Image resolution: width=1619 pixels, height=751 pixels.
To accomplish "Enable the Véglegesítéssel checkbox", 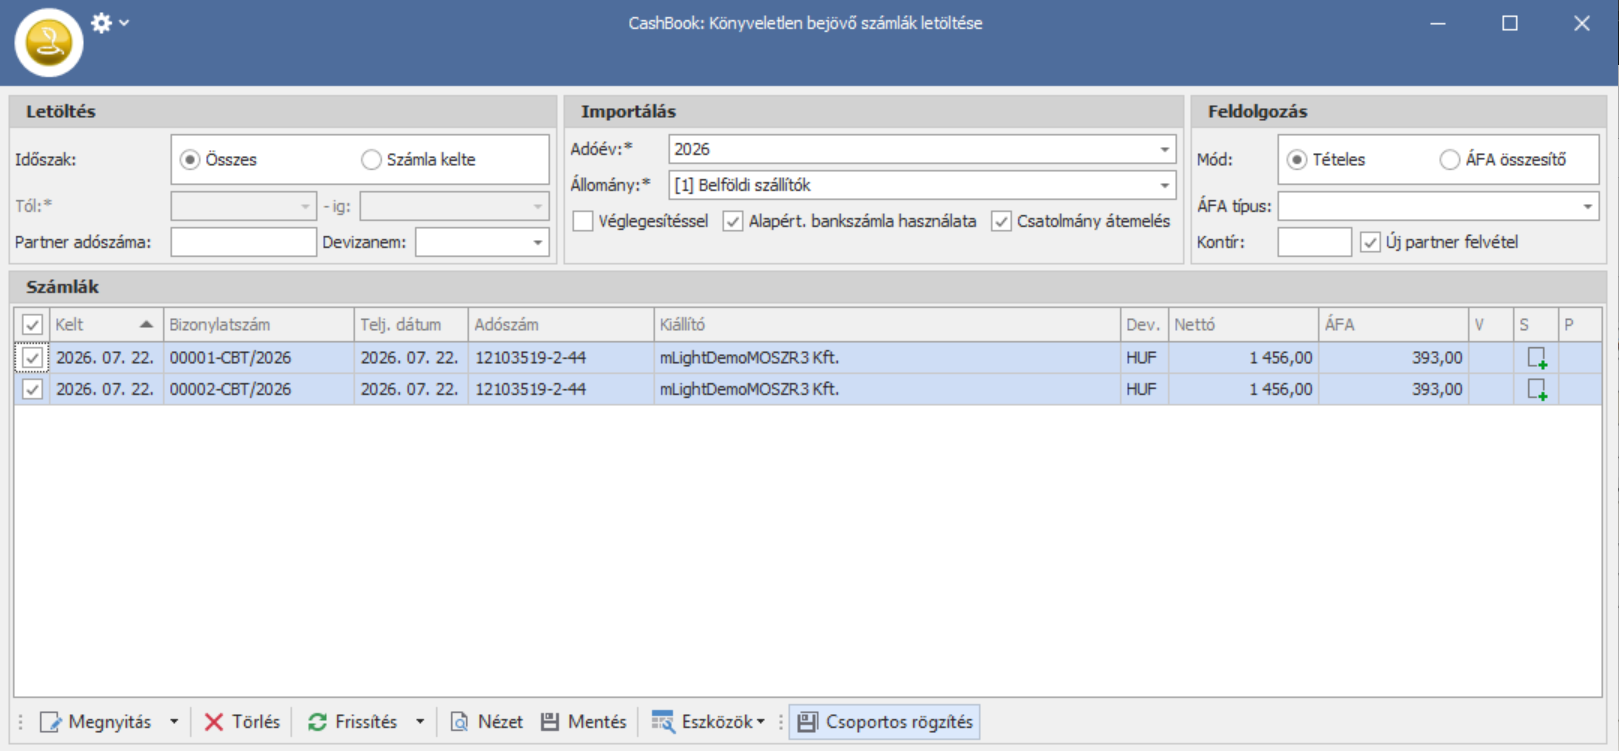I will pos(583,221).
